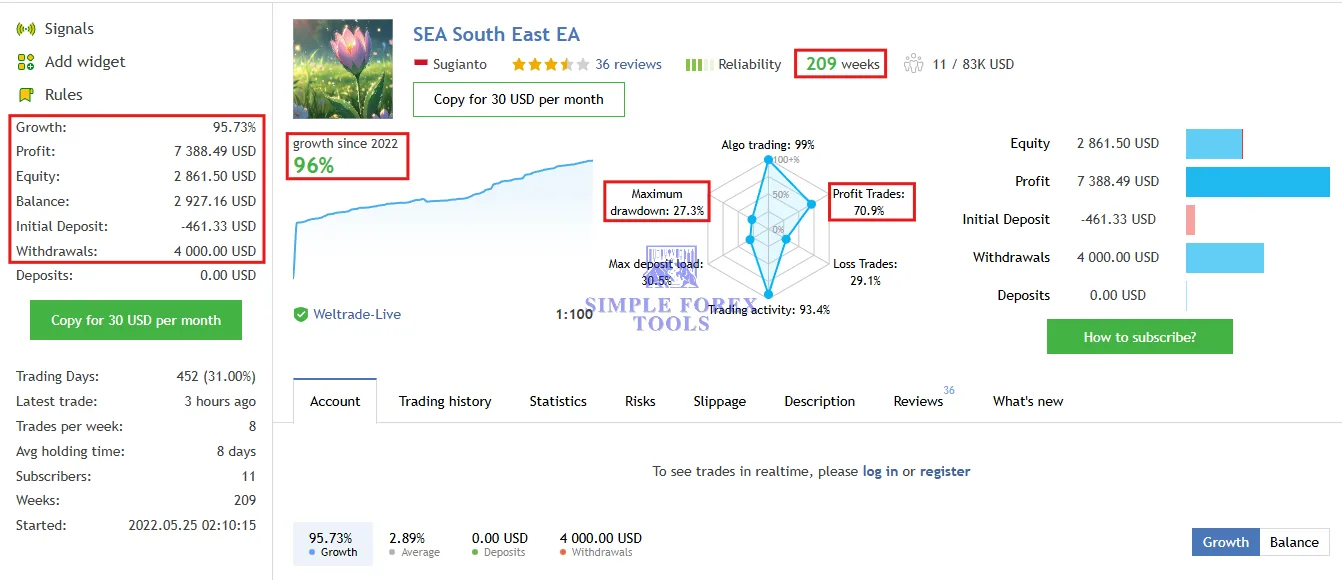Click the subscribers people icon
1342x580 pixels.
[x=913, y=64]
